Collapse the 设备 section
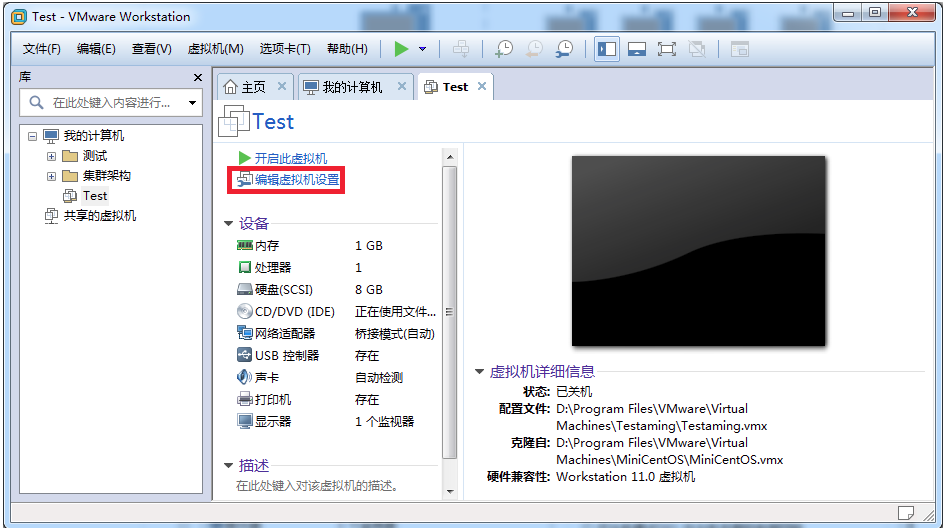Screen dimensions: 944x528 pyautogui.click(x=228, y=223)
